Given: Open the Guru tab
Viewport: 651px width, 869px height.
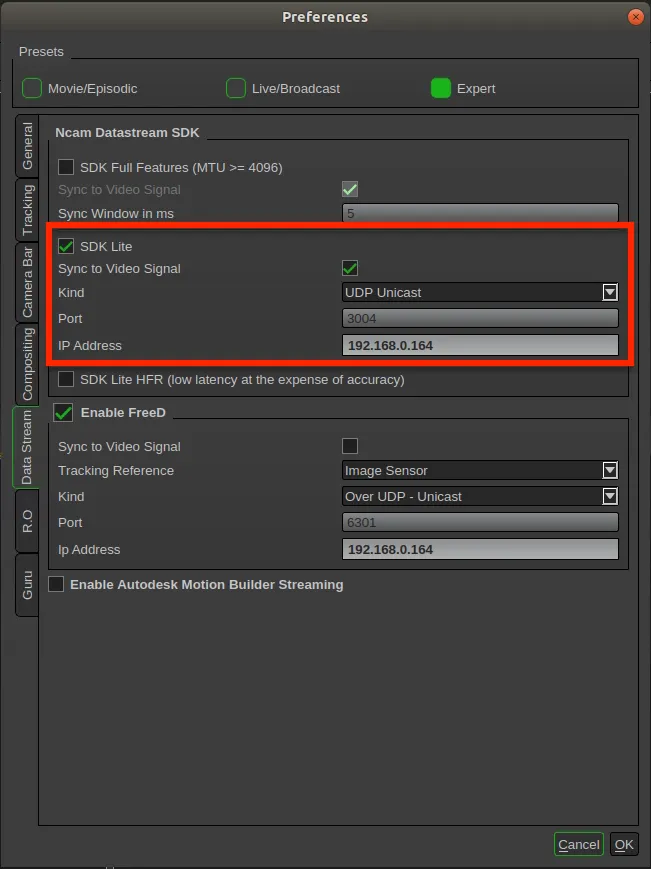Looking at the screenshot, I should tap(27, 585).
